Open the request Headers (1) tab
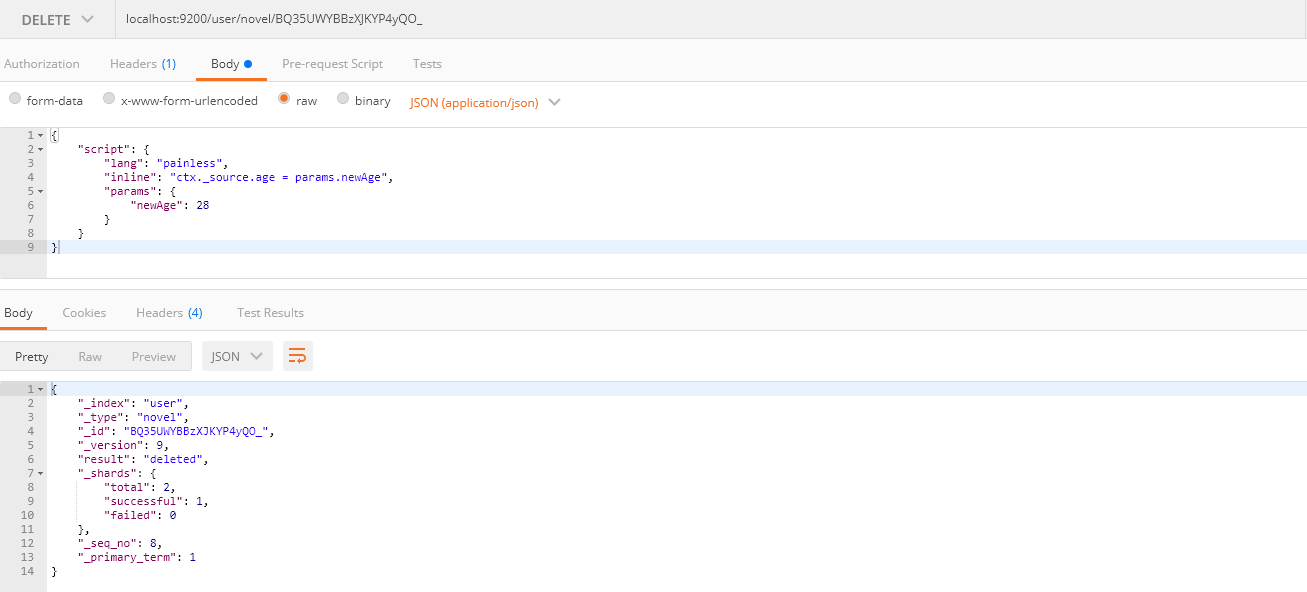Screen dimensions: 1307x592 point(143,64)
